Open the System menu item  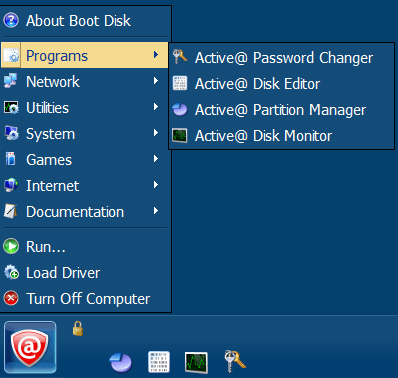click(85, 133)
